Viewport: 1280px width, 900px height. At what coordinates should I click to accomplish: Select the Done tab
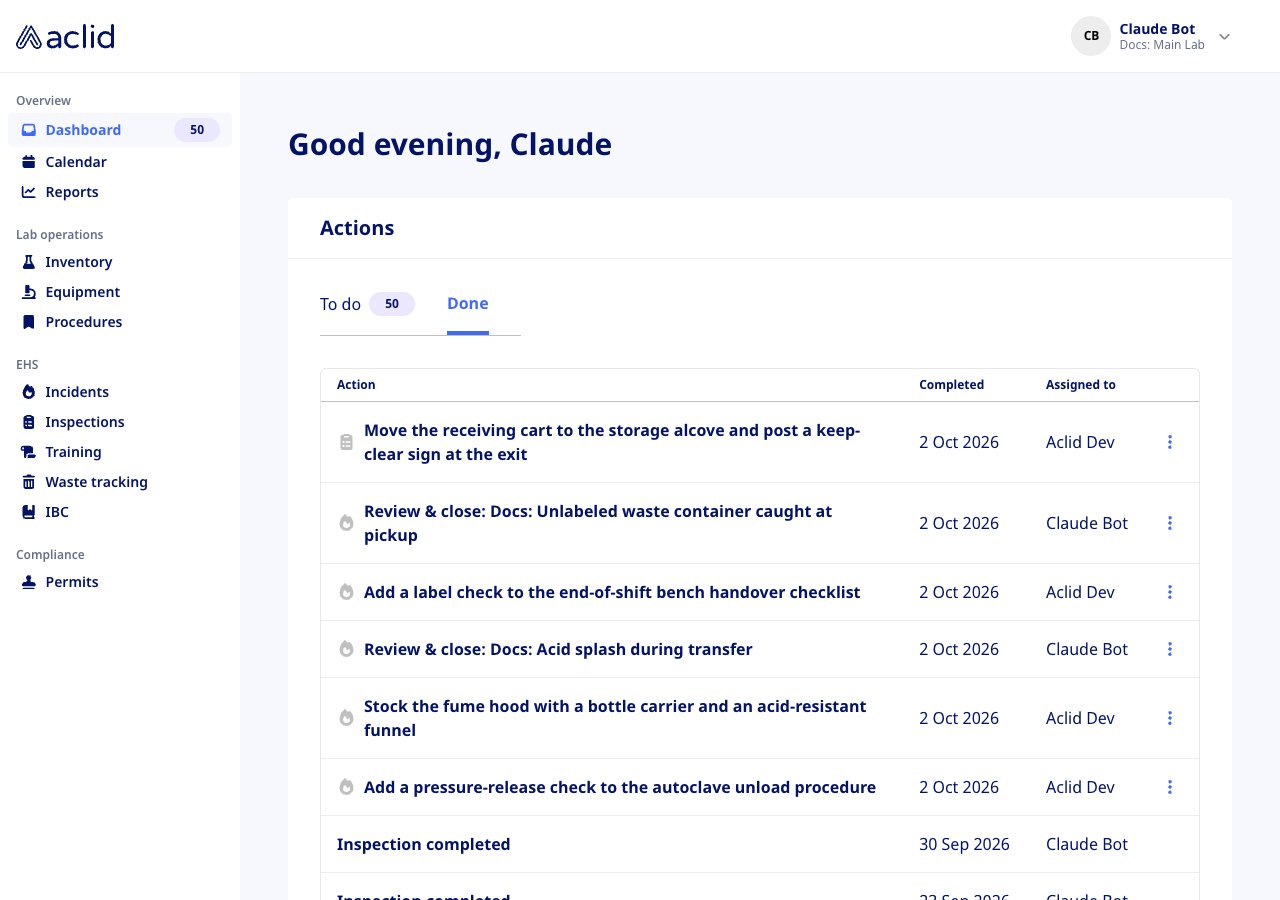click(x=468, y=303)
